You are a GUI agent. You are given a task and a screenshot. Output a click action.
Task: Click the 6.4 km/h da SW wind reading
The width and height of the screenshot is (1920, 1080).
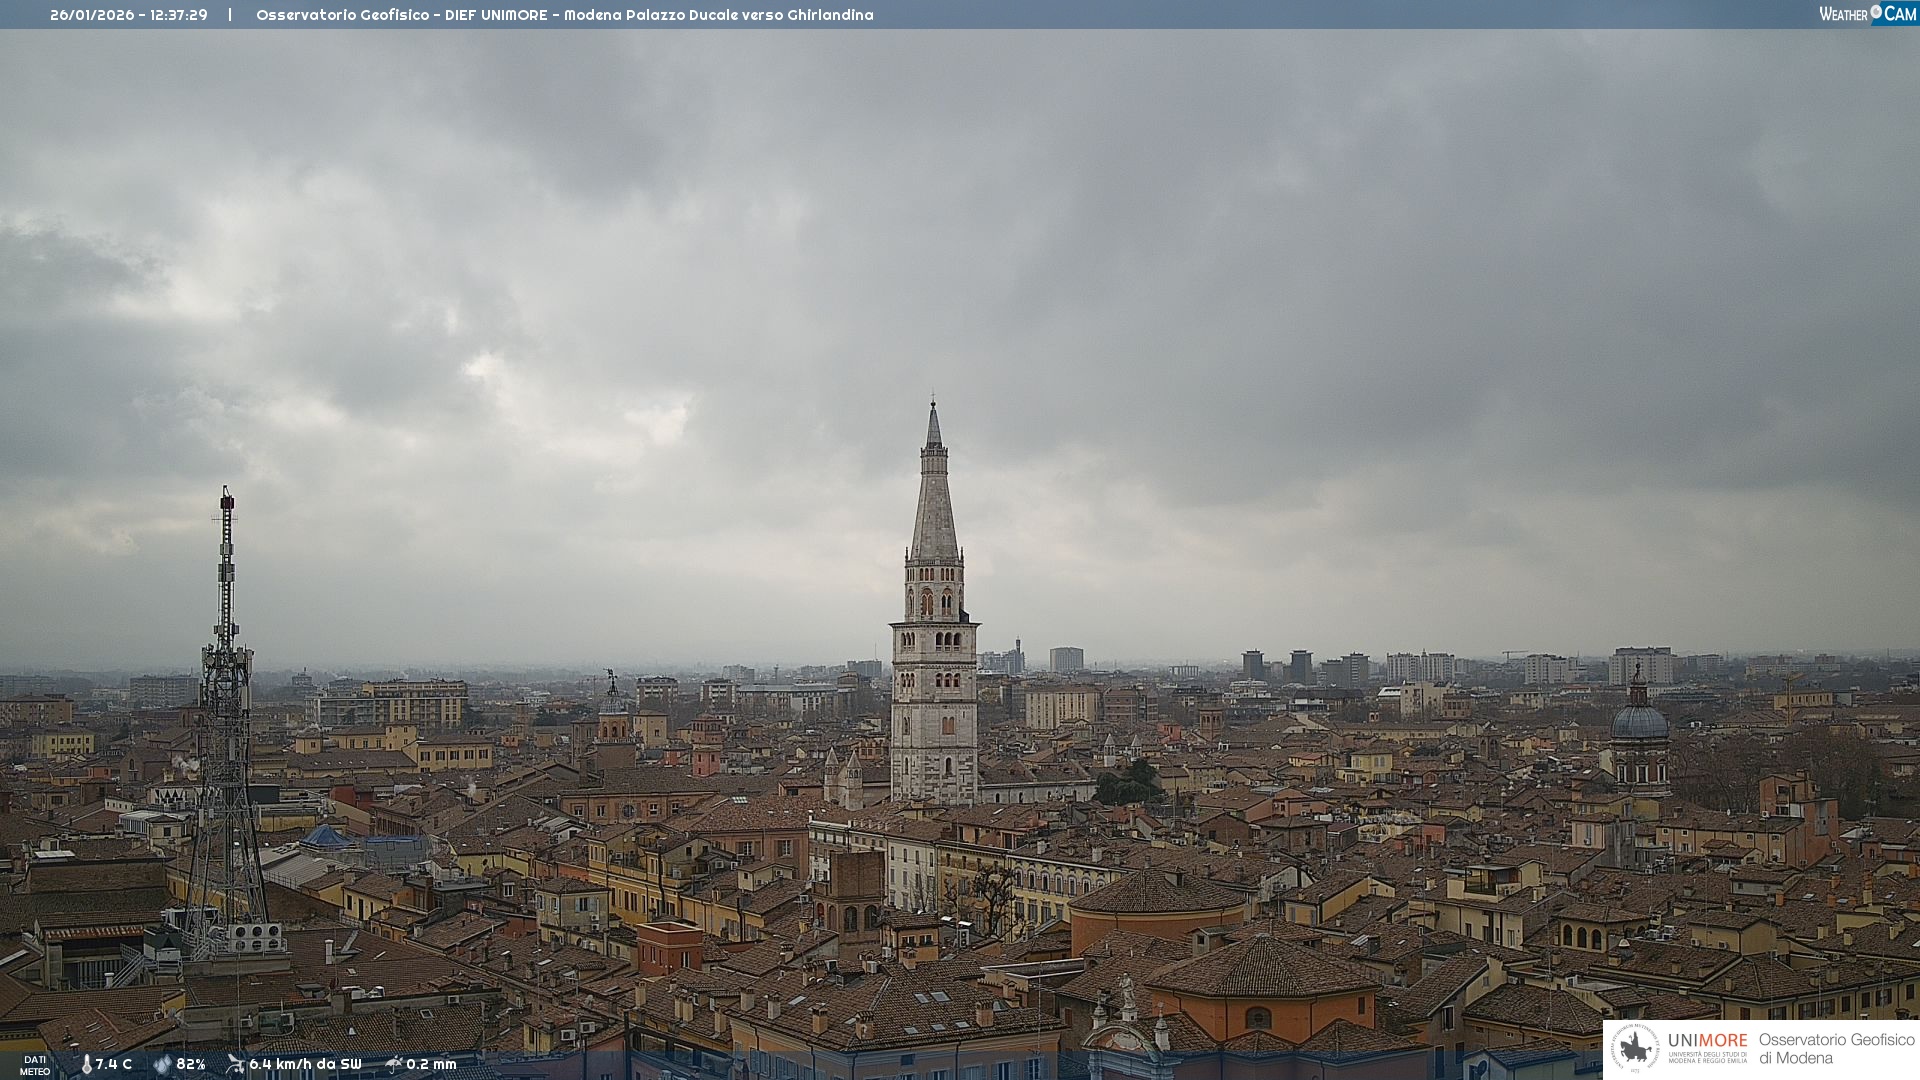(305, 1064)
